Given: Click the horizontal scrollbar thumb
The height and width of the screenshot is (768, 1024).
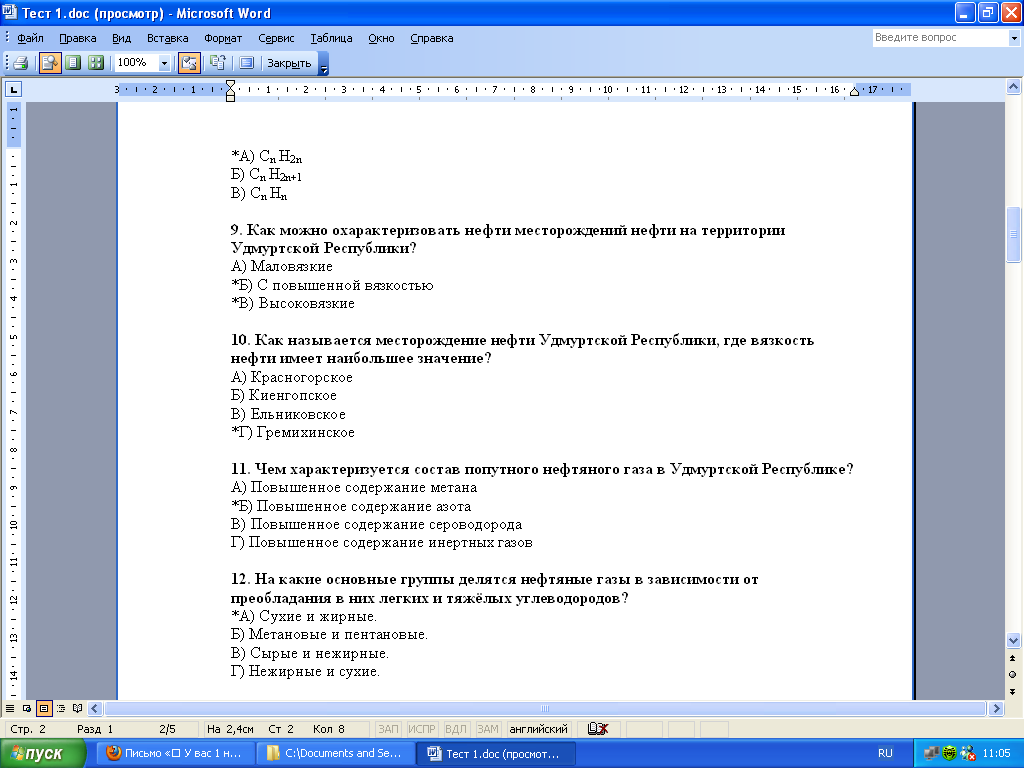Looking at the screenshot, I should tap(545, 709).
